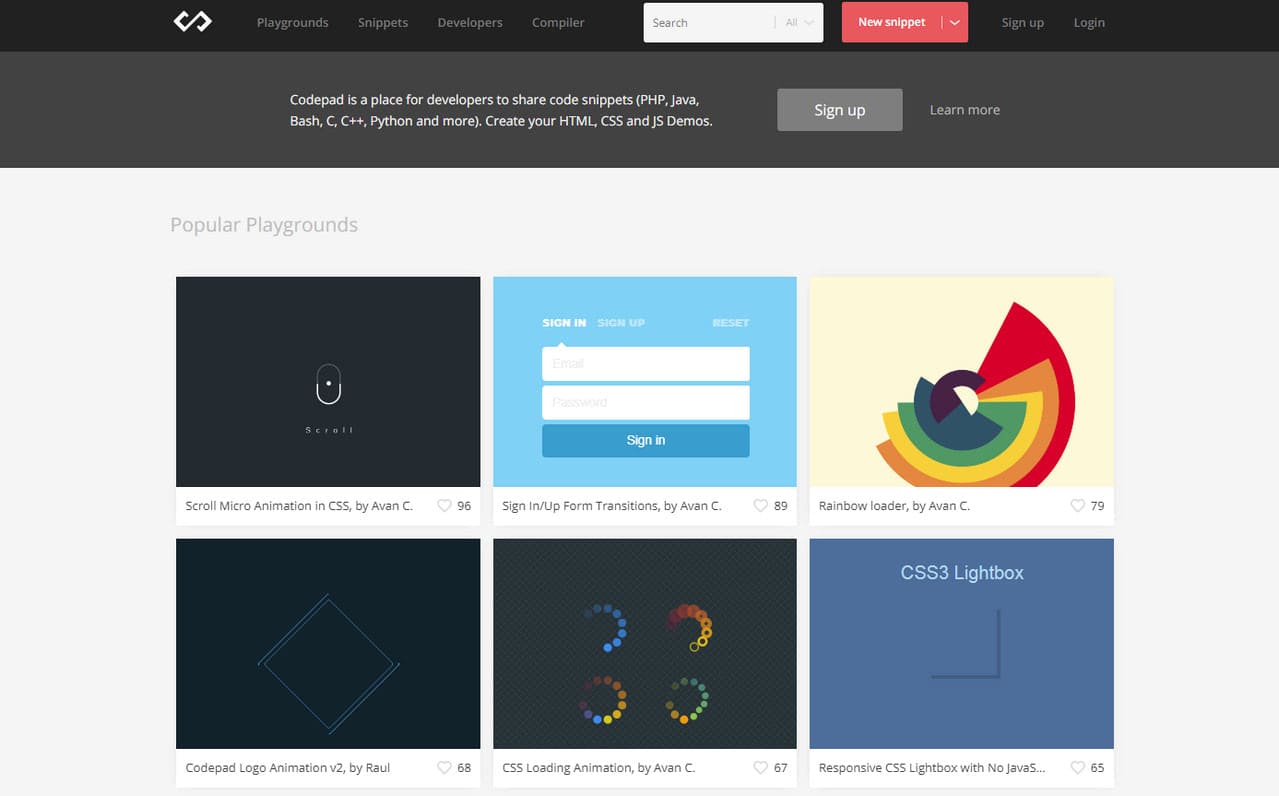Open Codepad Logo Animation v2 title link
The image size is (1279, 796).
(x=288, y=768)
